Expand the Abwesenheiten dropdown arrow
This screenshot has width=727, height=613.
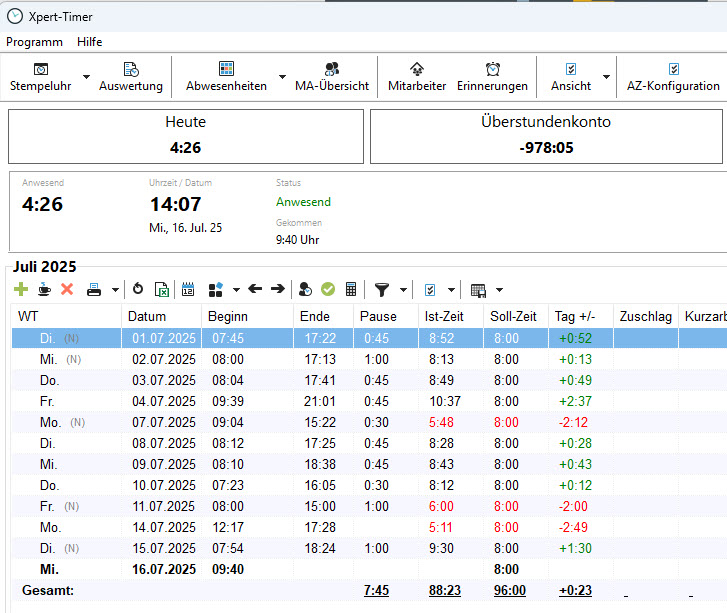(x=282, y=77)
